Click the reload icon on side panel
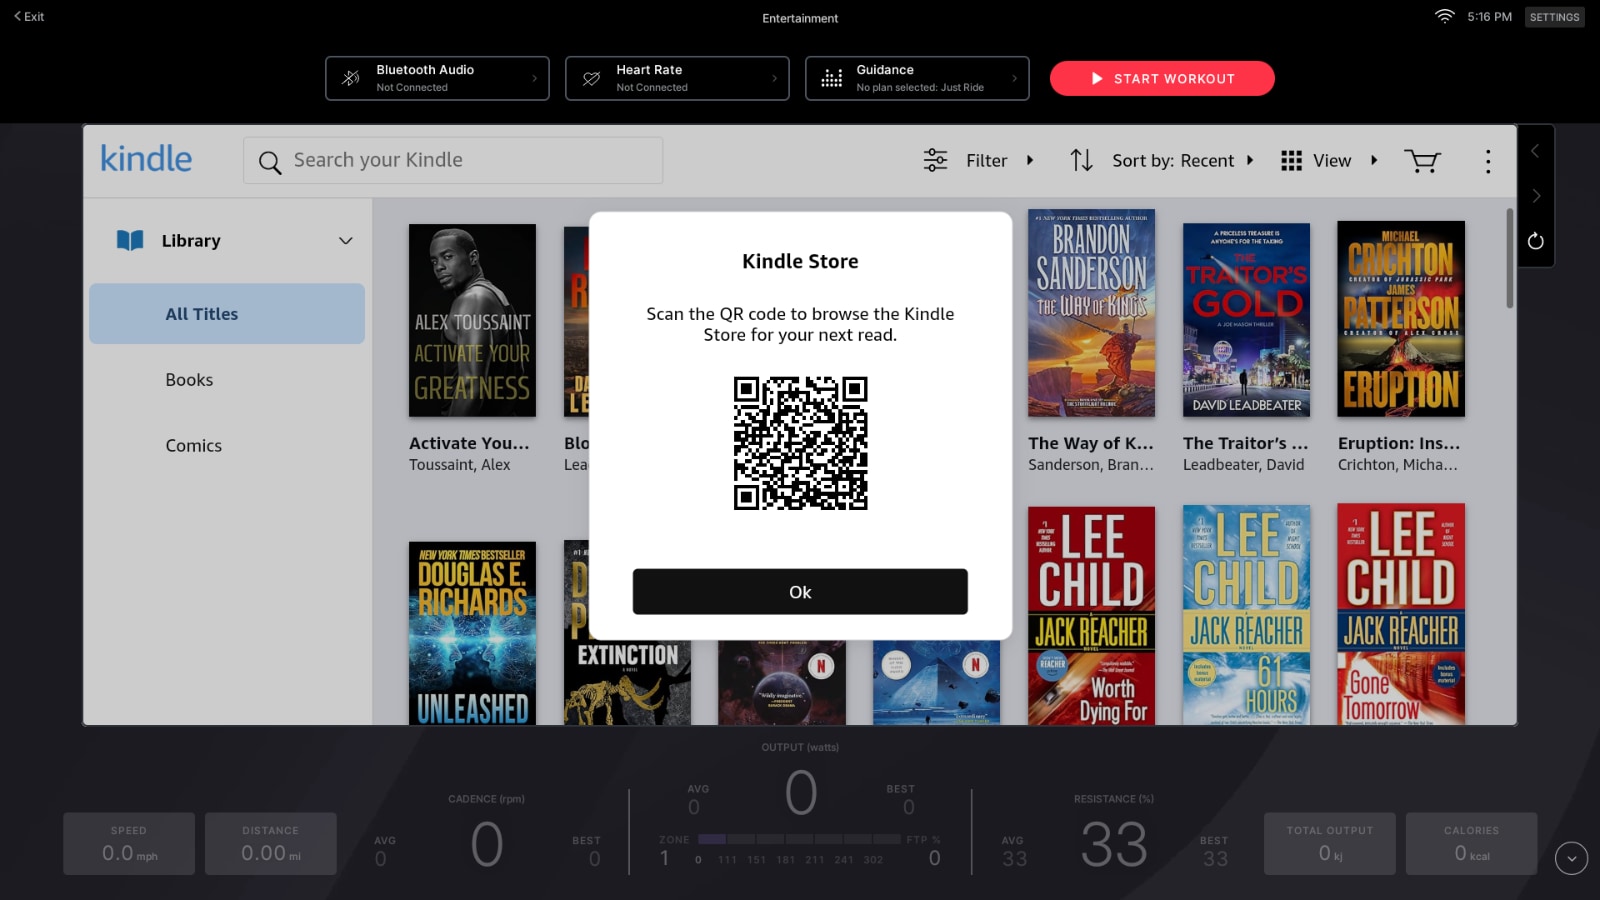 point(1536,241)
